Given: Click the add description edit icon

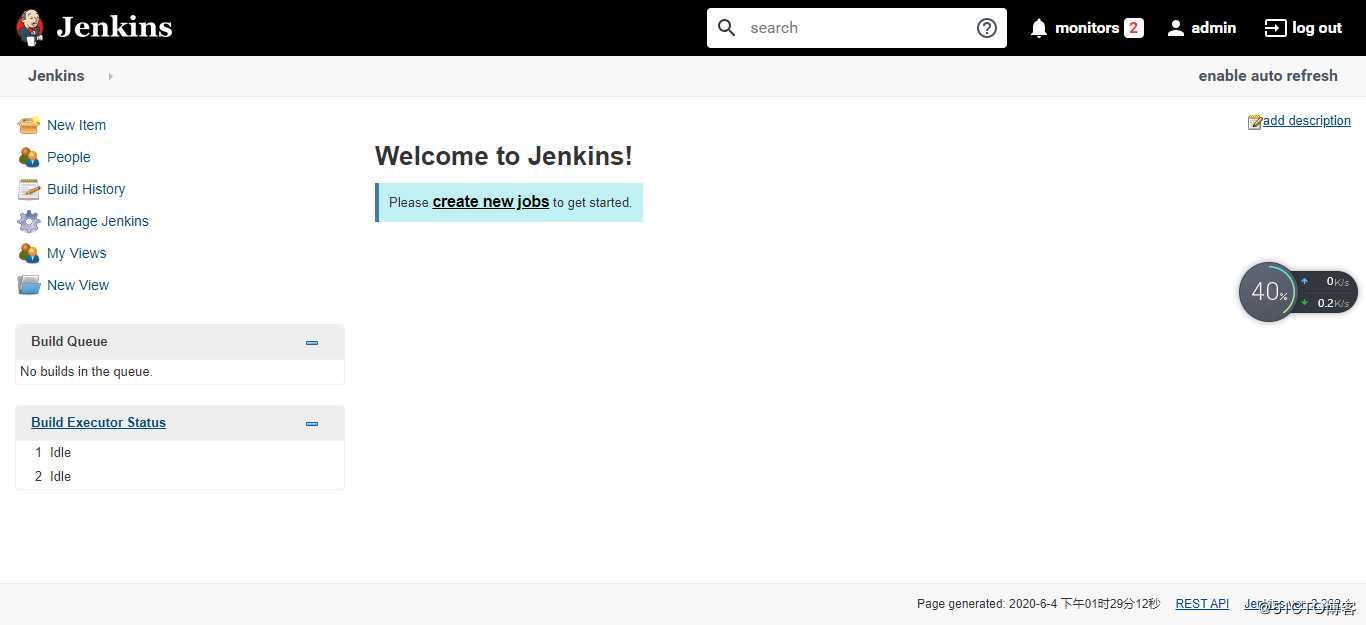Looking at the screenshot, I should [1255, 122].
